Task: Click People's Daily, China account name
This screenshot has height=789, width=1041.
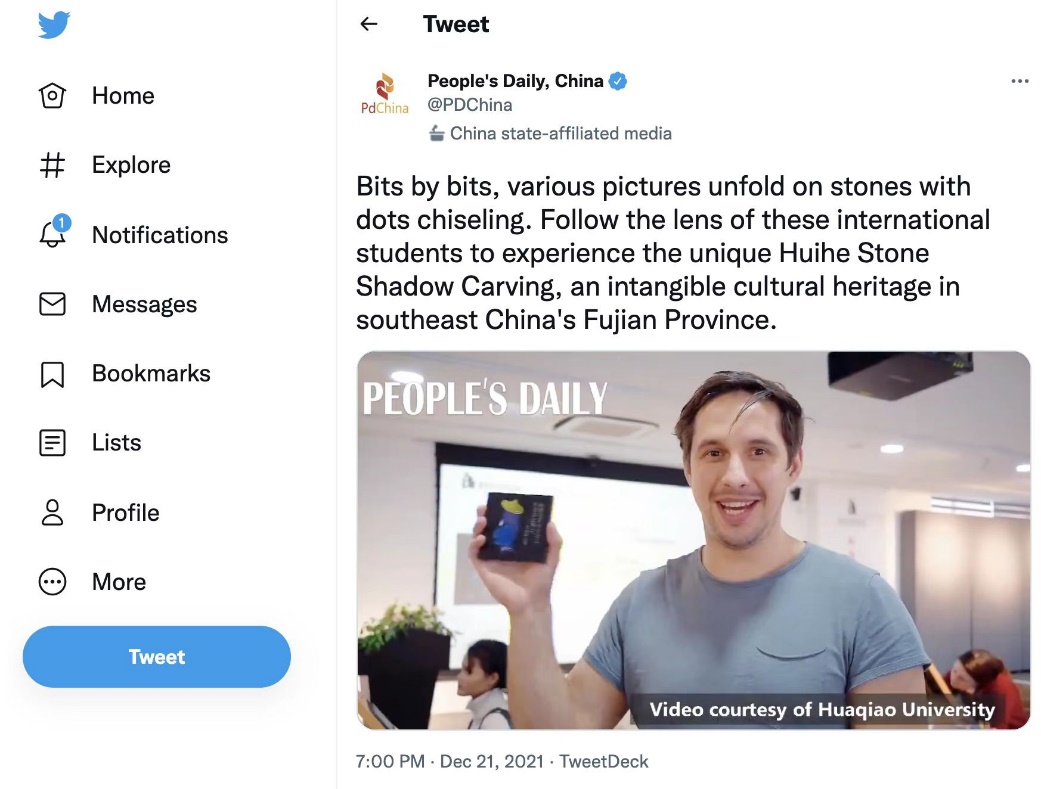Action: coord(515,81)
